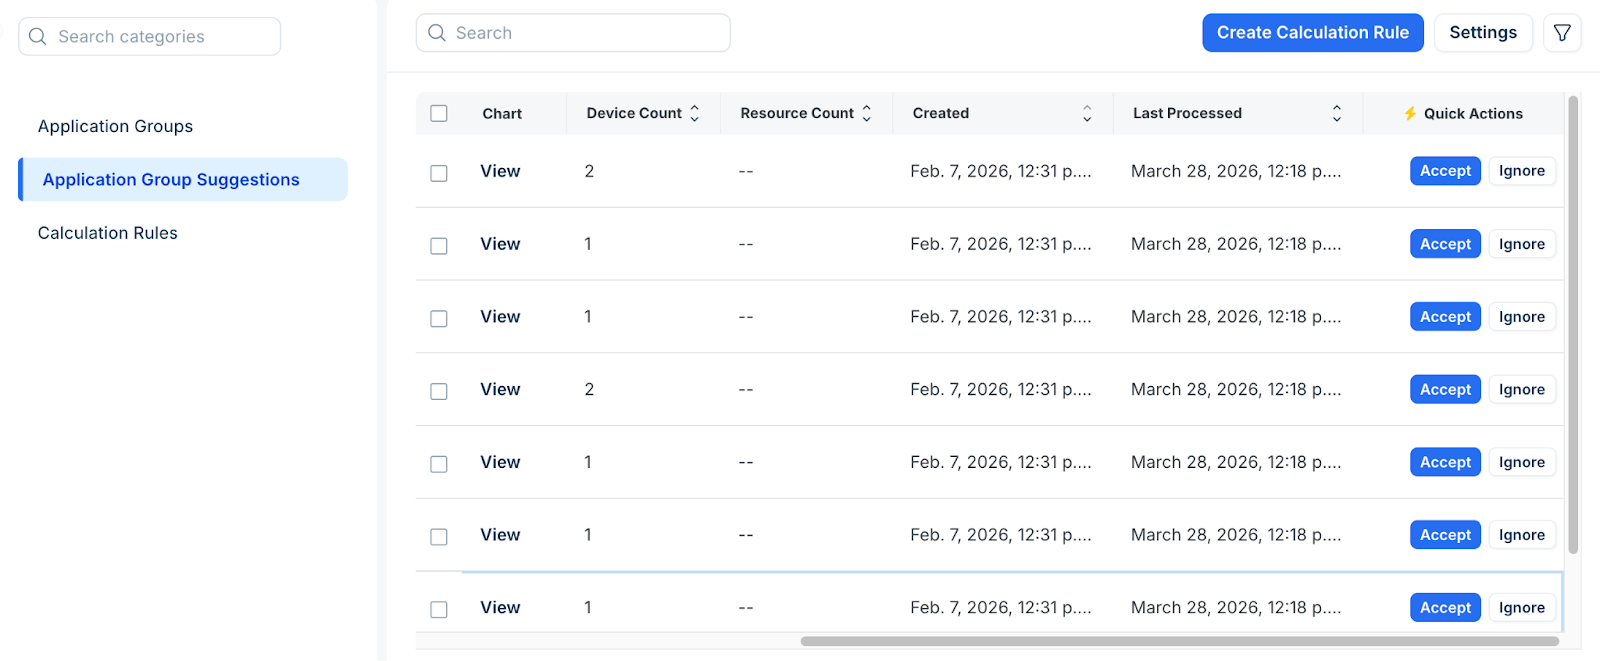Click the magnifier icon in category search
Image resolution: width=1600 pixels, height=661 pixels.
click(x=38, y=37)
